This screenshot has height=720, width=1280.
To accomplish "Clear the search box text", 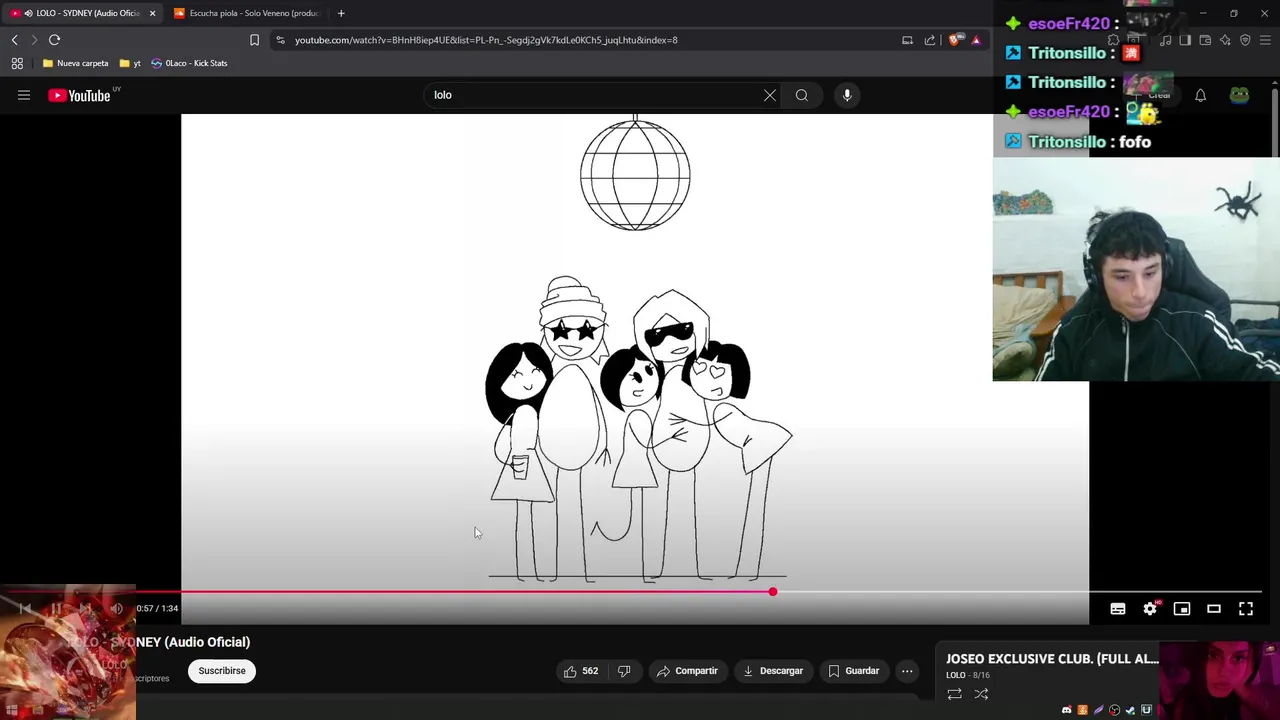I will [770, 95].
